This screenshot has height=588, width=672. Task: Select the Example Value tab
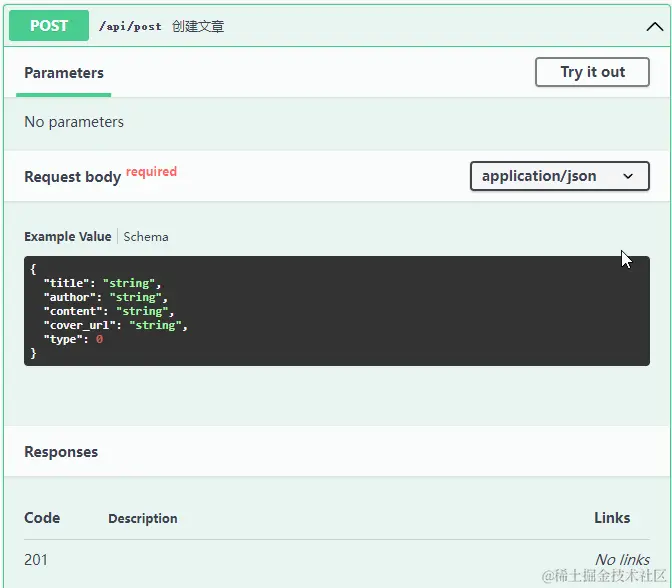(x=68, y=237)
